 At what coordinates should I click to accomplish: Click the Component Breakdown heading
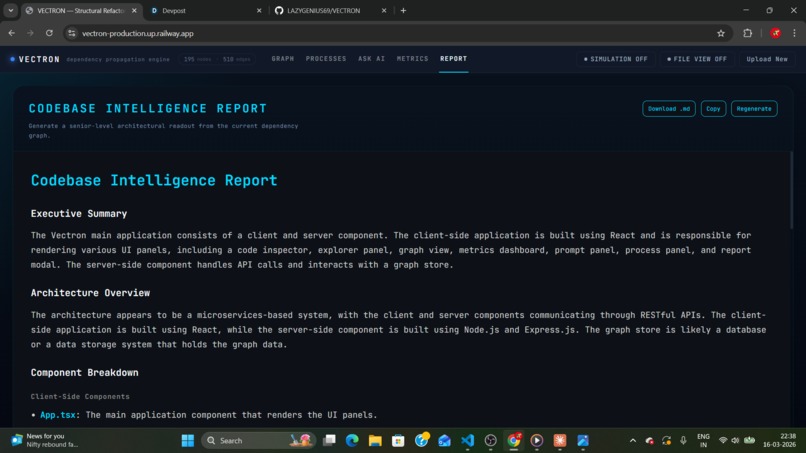[84, 373]
